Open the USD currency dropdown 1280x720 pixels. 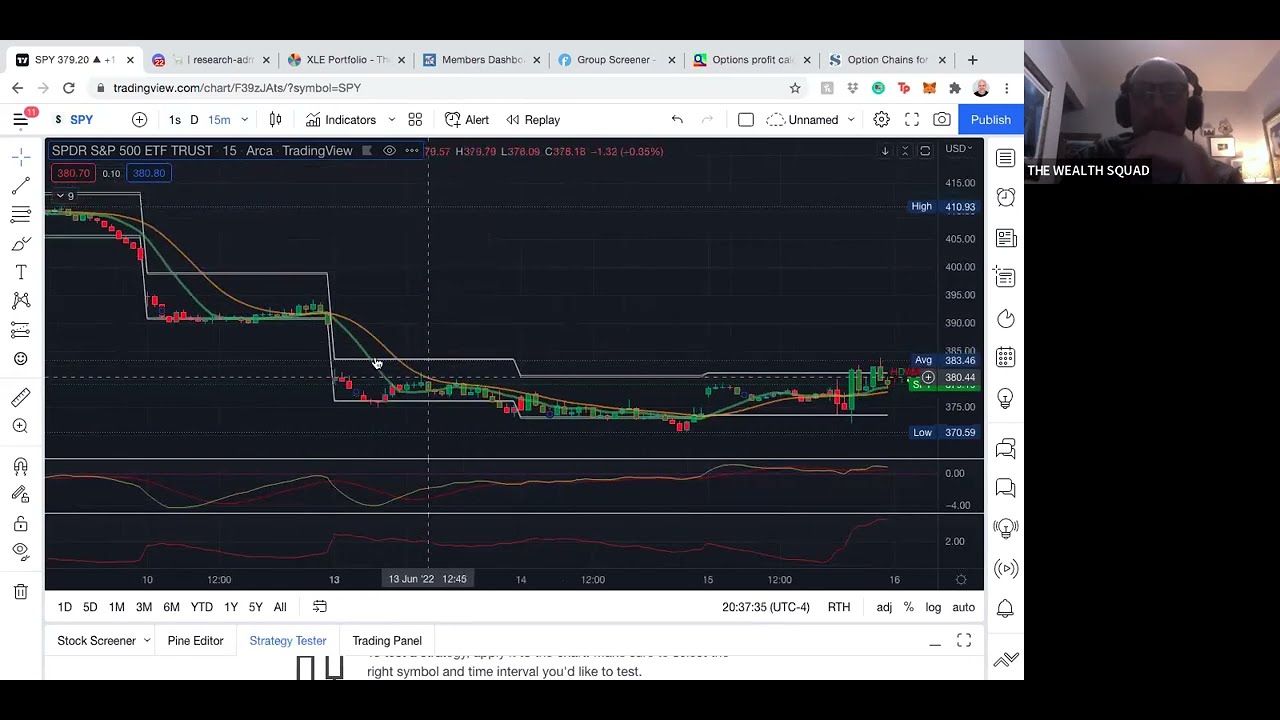coord(959,149)
